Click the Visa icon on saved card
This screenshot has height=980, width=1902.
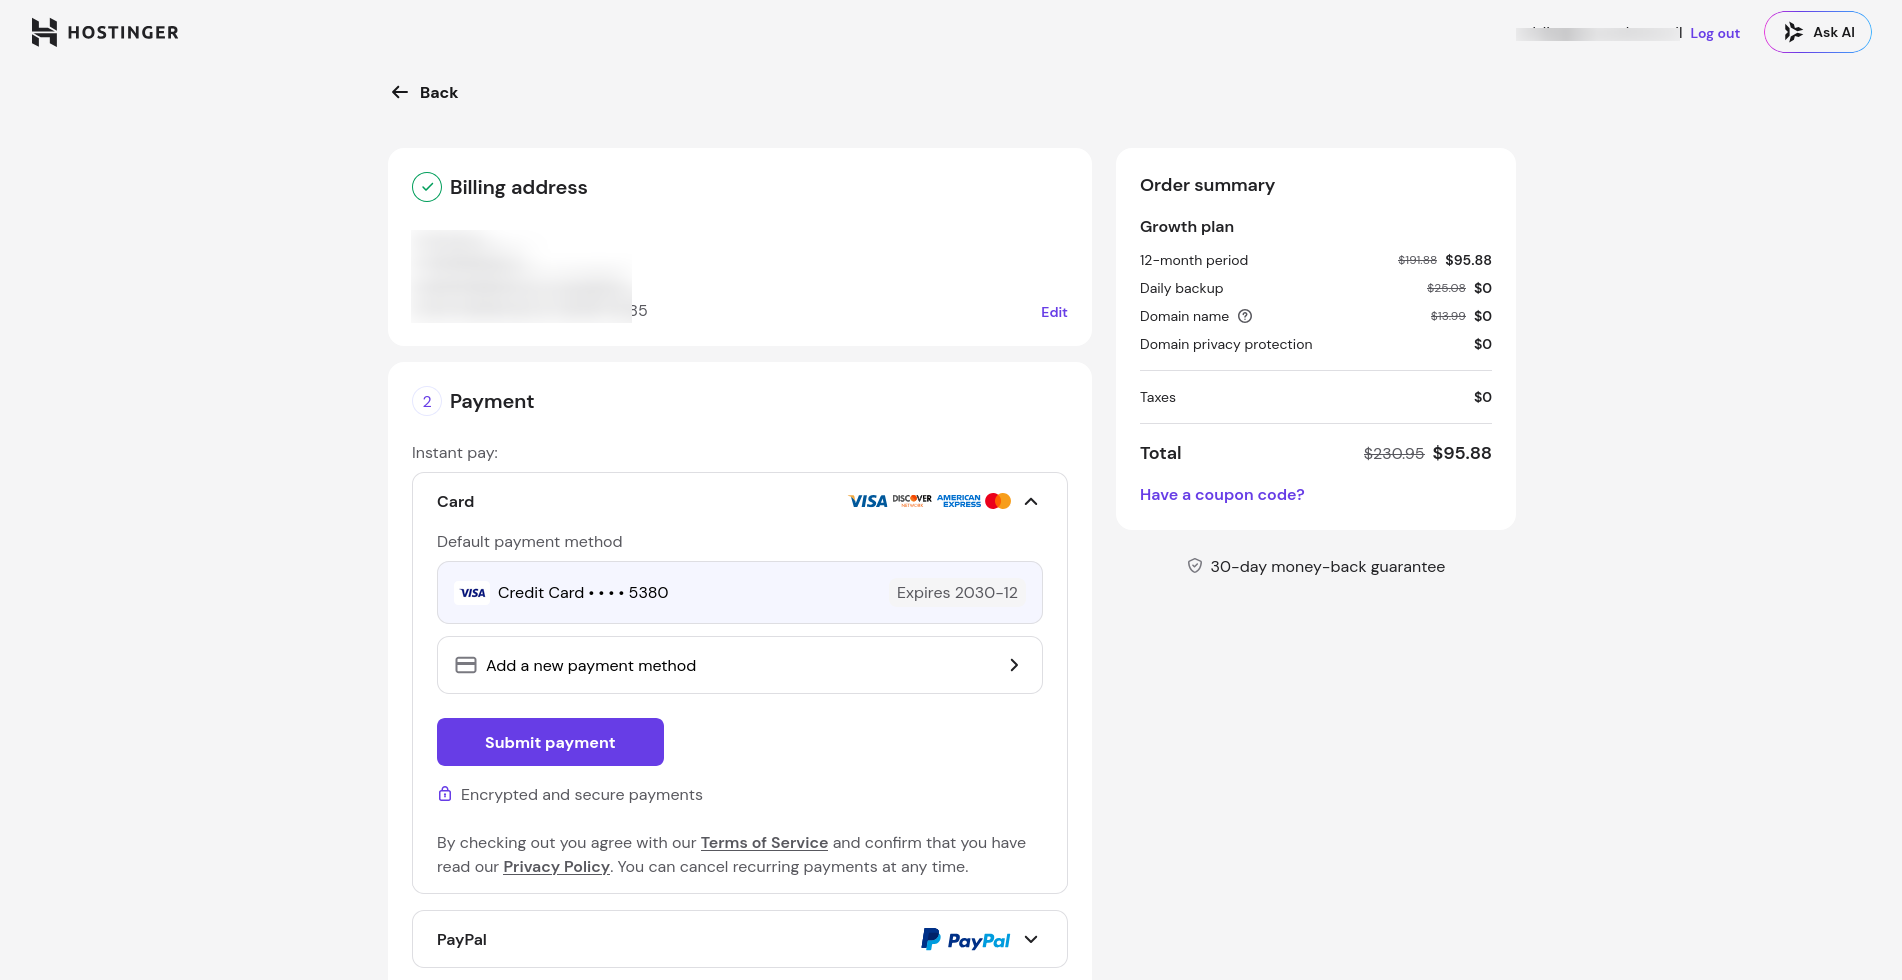[472, 593]
